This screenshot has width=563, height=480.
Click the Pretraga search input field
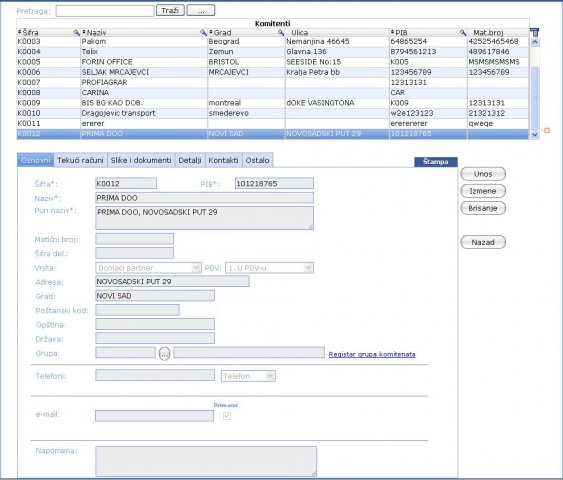click(105, 11)
